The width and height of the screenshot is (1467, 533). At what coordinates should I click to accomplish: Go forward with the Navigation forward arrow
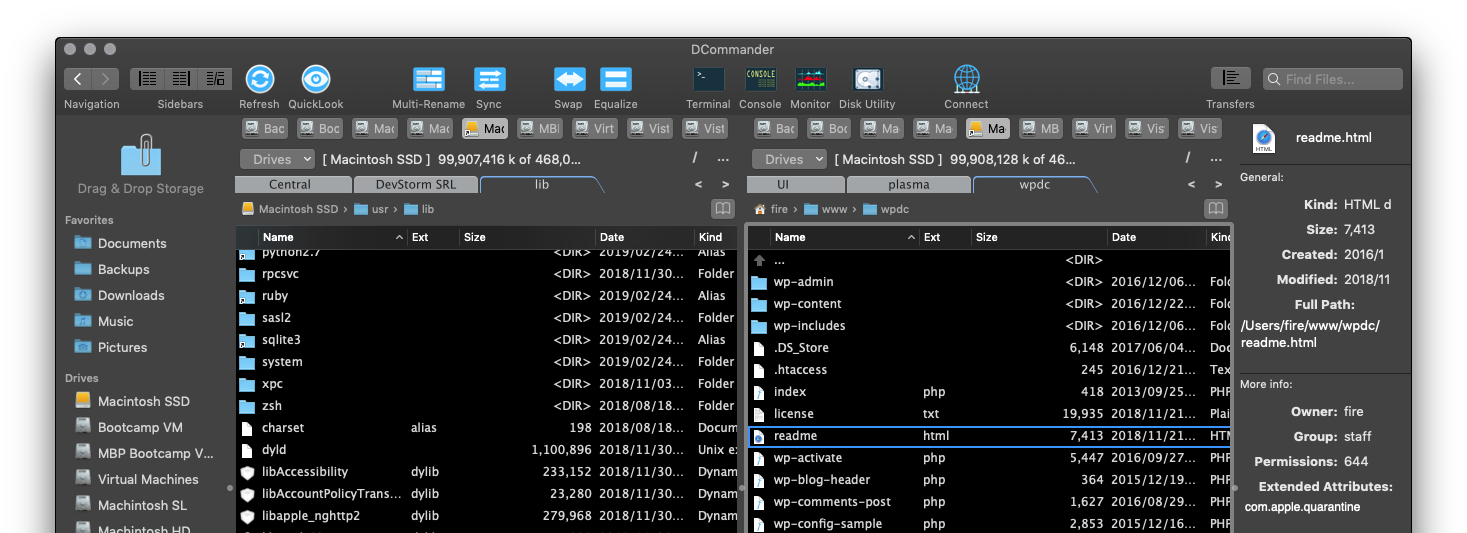(106, 79)
